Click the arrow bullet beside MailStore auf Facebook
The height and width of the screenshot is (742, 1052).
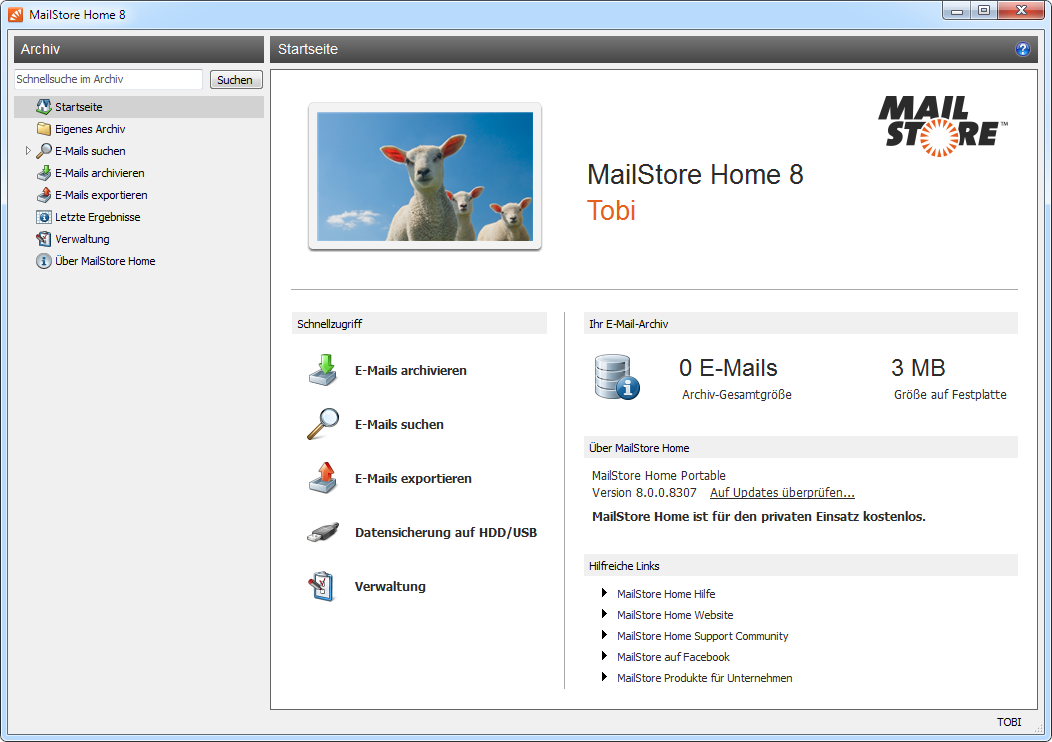coord(604,656)
